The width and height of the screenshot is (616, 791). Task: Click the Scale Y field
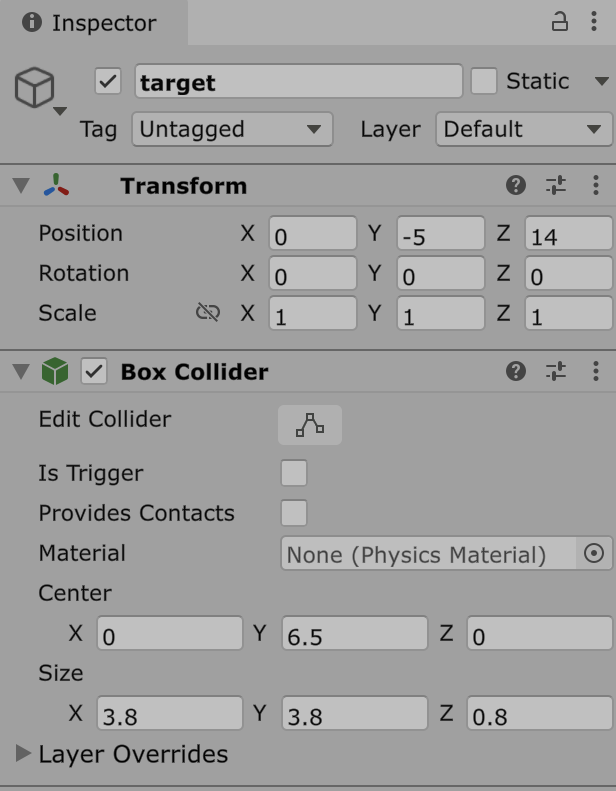(441, 313)
